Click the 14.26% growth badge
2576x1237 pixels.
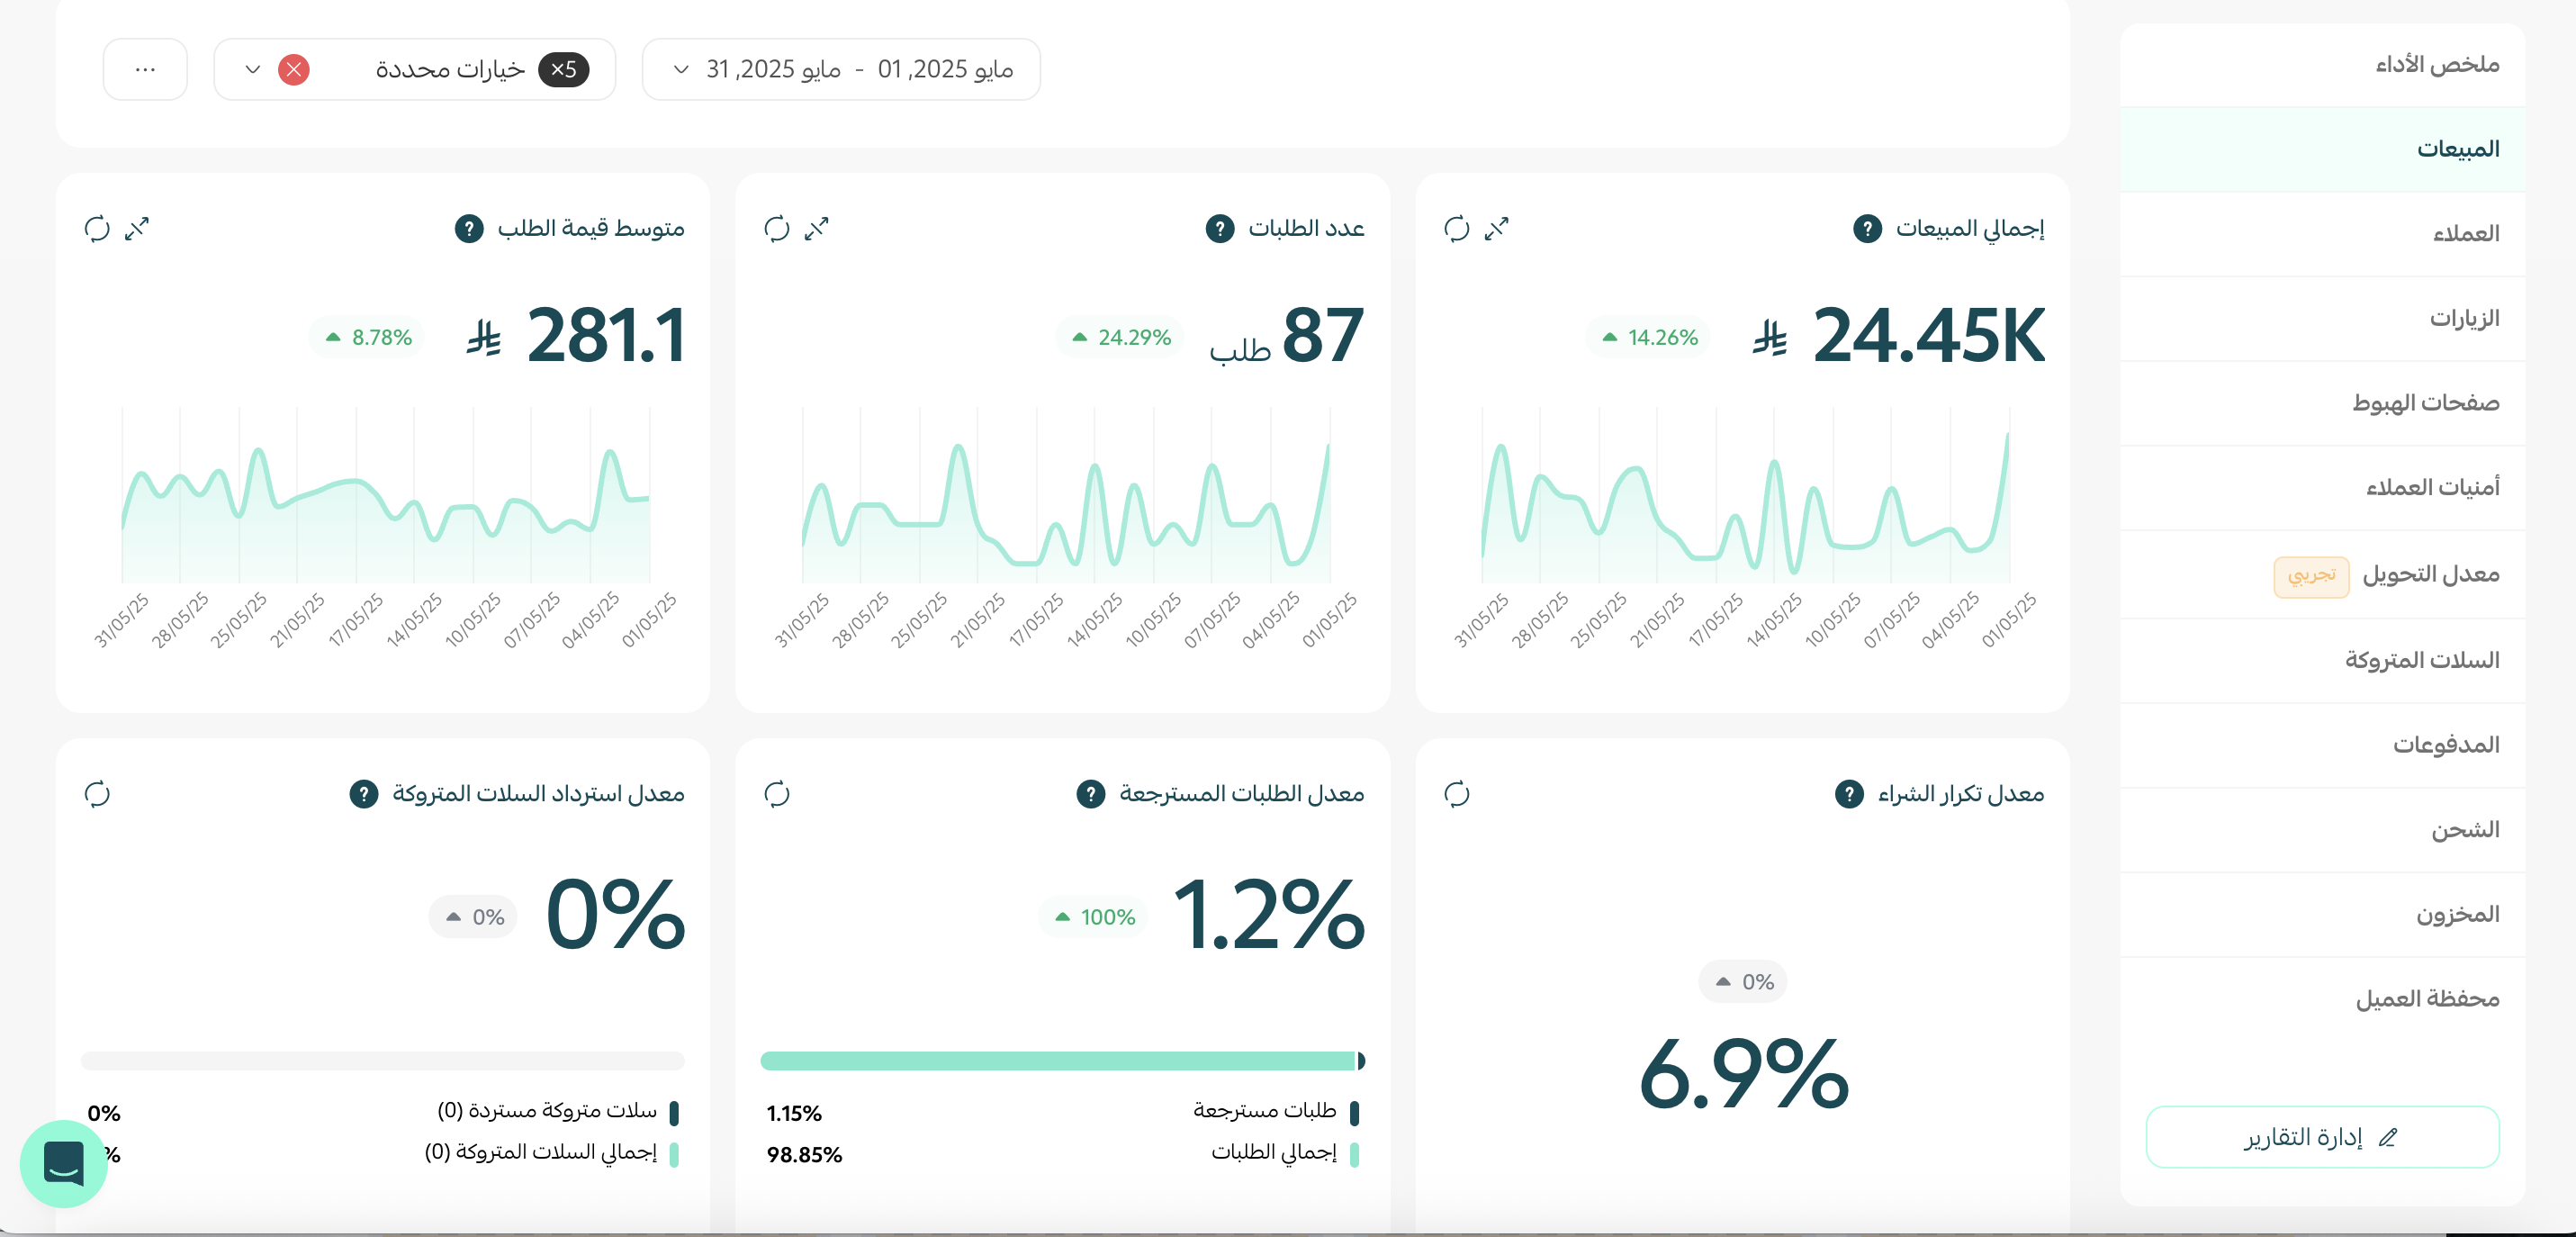click(1649, 337)
